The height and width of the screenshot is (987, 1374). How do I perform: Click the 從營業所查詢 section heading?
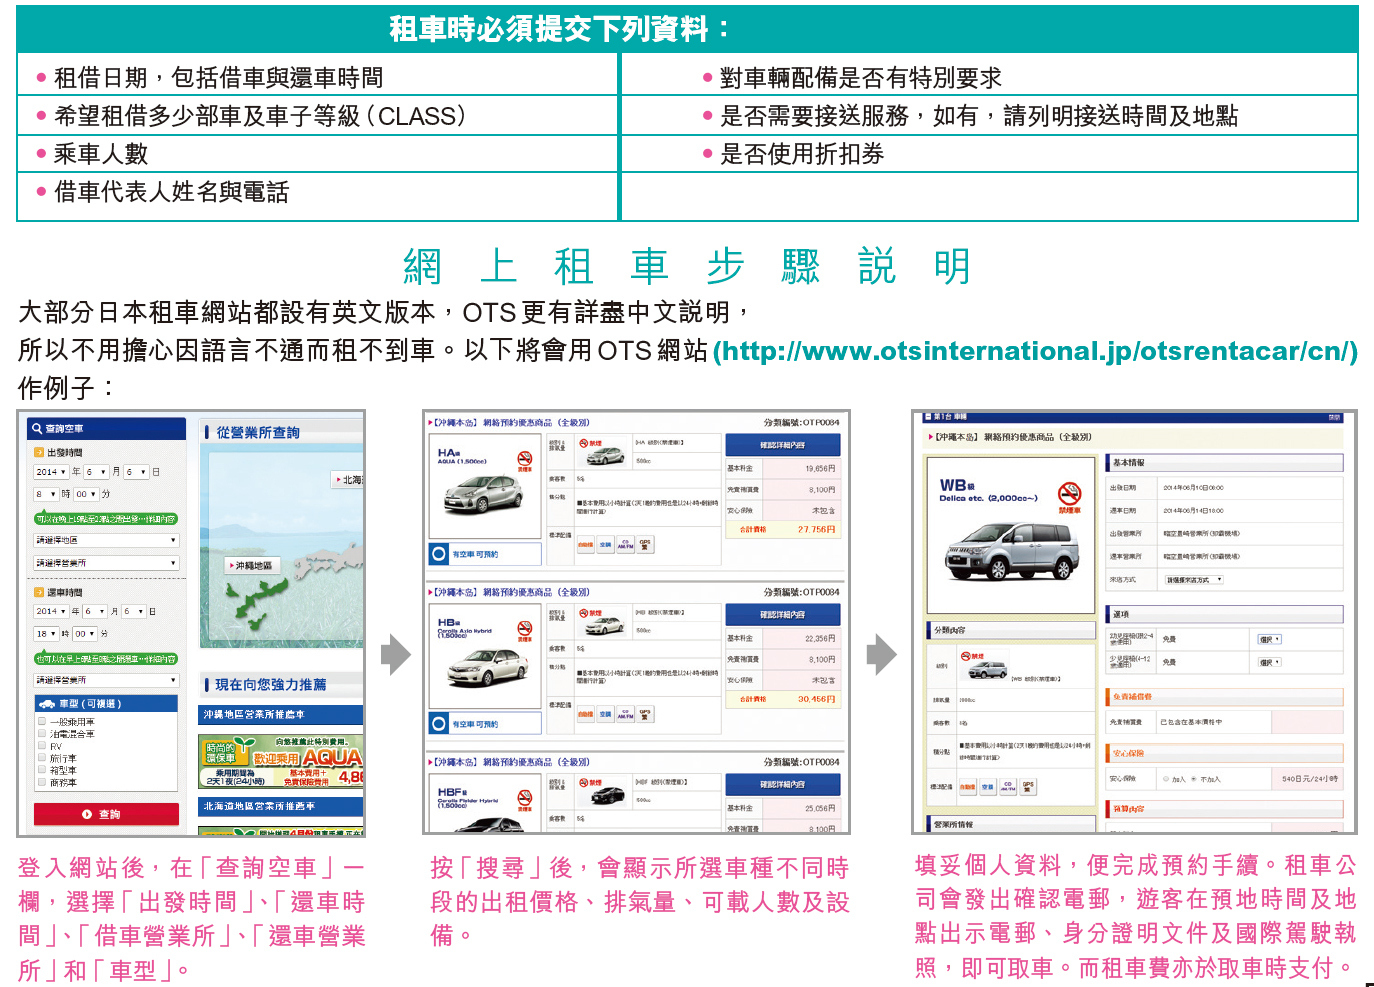[258, 432]
